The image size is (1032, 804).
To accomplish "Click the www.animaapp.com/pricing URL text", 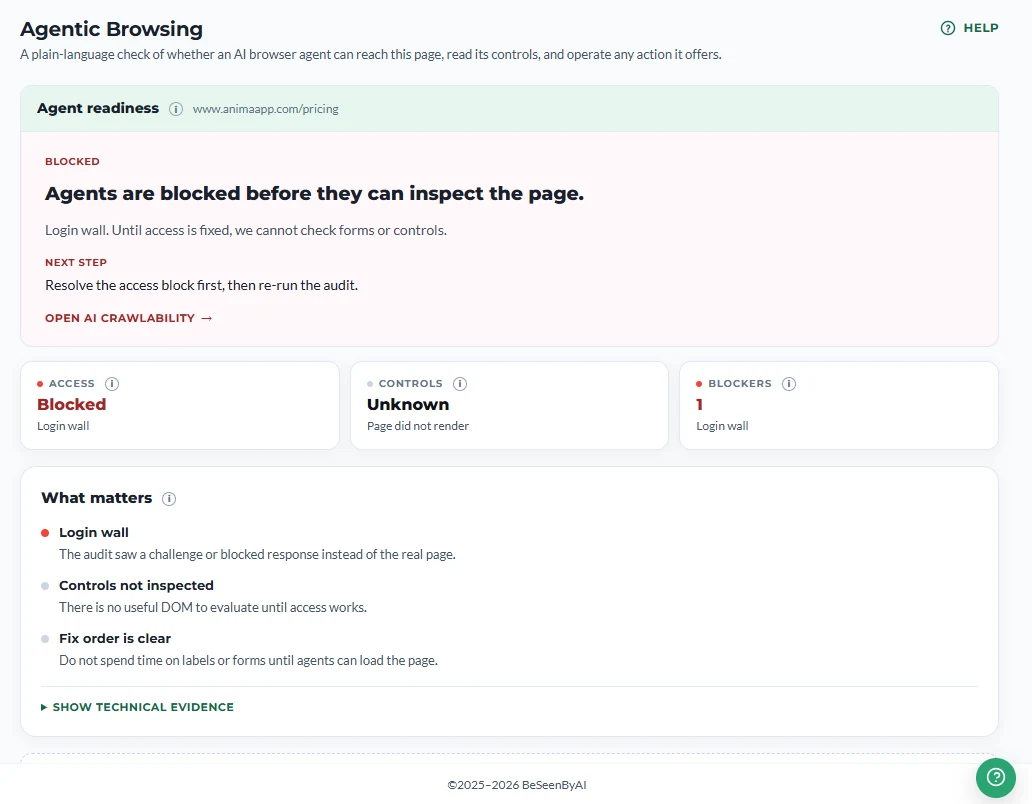I will point(265,109).
